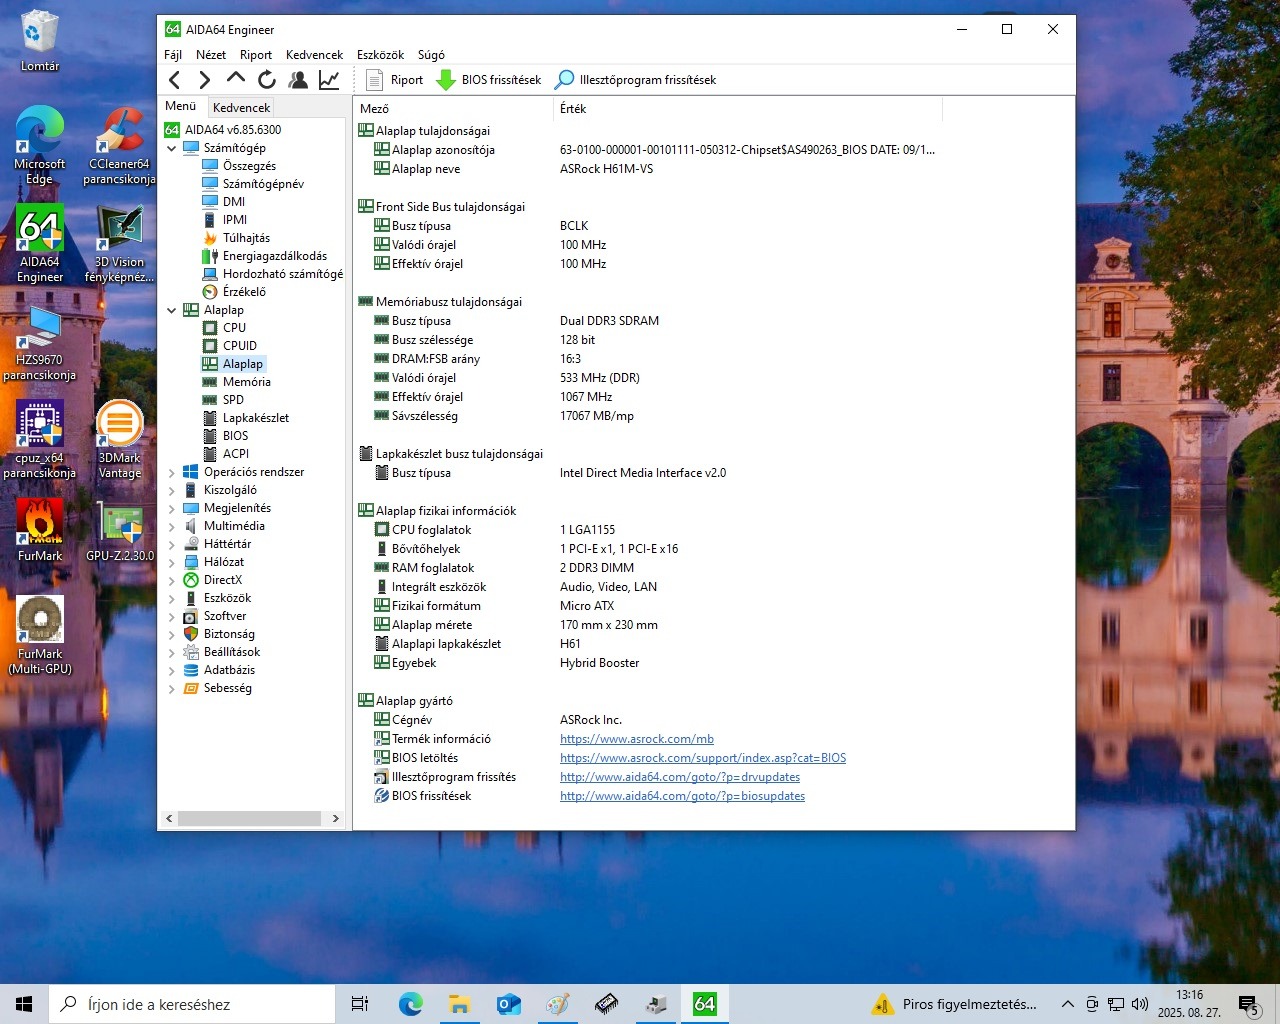This screenshot has height=1024, width=1280.
Task: Open Microsoft Edge from the taskbar
Action: (x=410, y=1004)
